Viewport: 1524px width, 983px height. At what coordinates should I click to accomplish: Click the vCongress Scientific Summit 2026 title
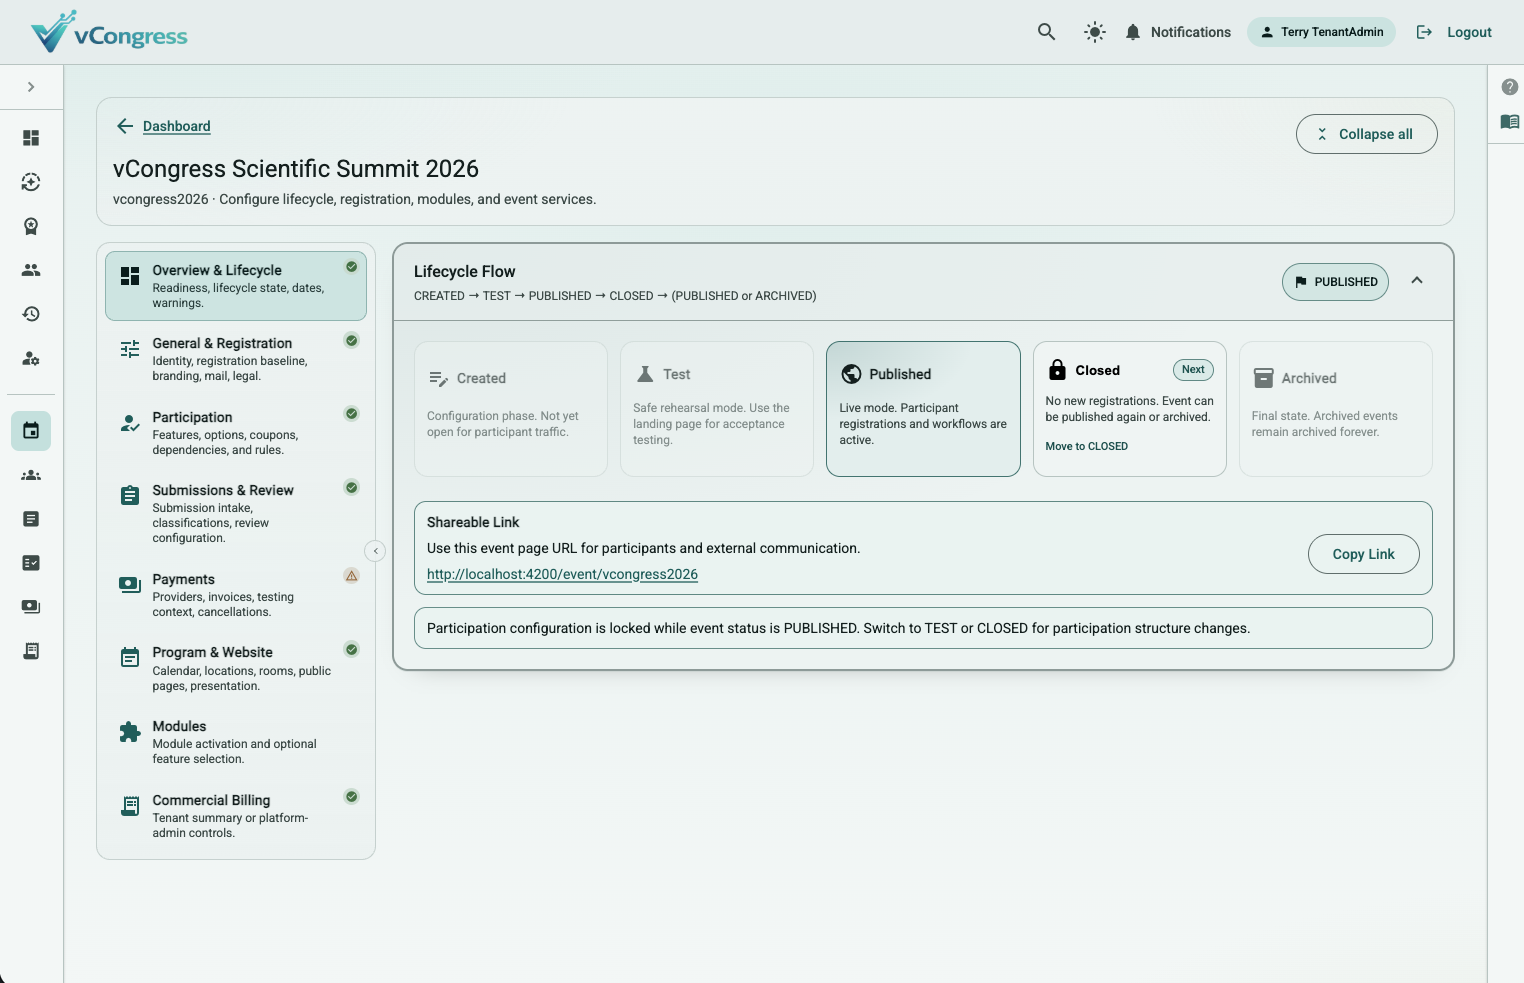[x=296, y=169]
